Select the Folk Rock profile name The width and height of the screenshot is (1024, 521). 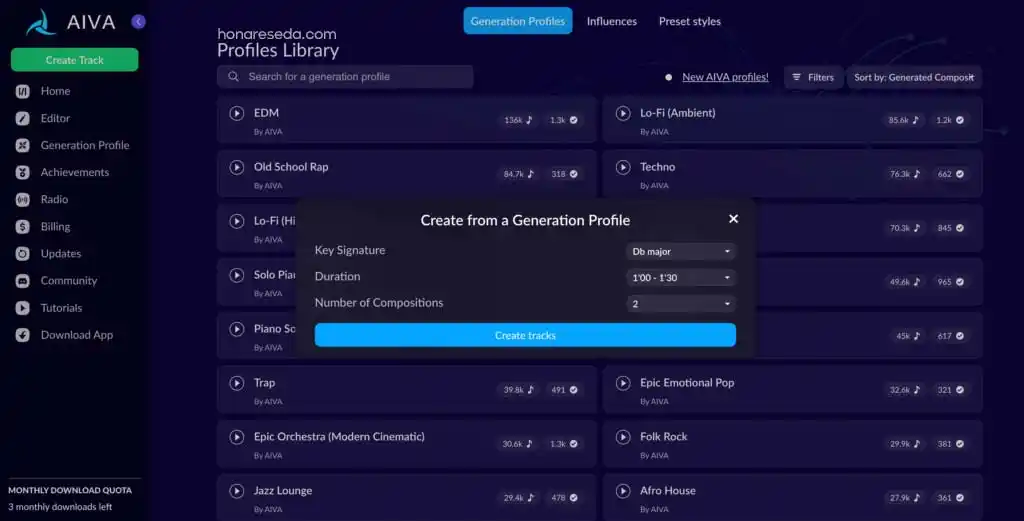[664, 437]
